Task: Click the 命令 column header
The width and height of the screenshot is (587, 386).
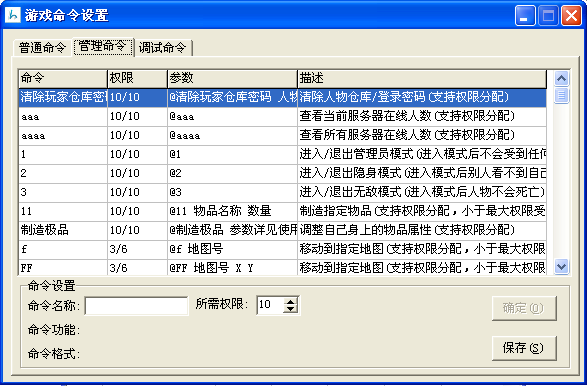Action: pyautogui.click(x=63, y=78)
